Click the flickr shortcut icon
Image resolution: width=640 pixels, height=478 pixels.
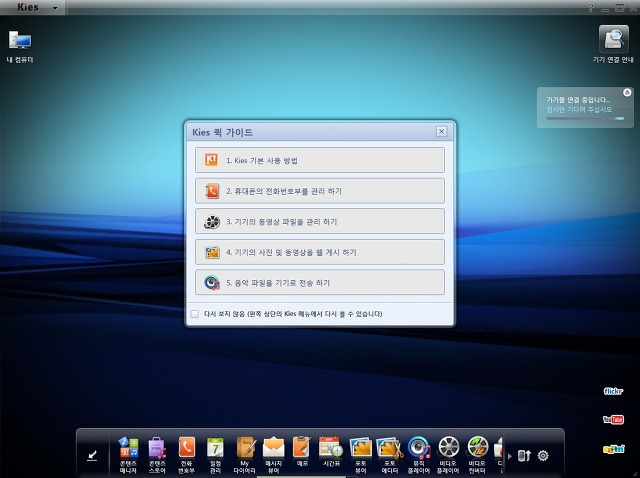click(613, 391)
